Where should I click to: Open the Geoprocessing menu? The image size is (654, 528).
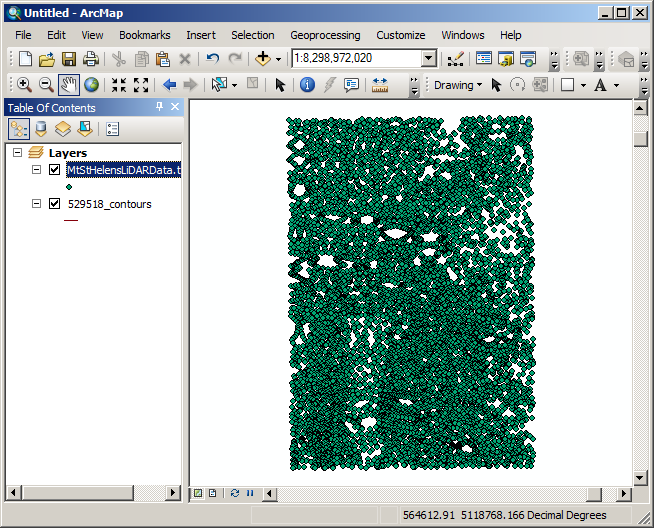pyautogui.click(x=325, y=35)
